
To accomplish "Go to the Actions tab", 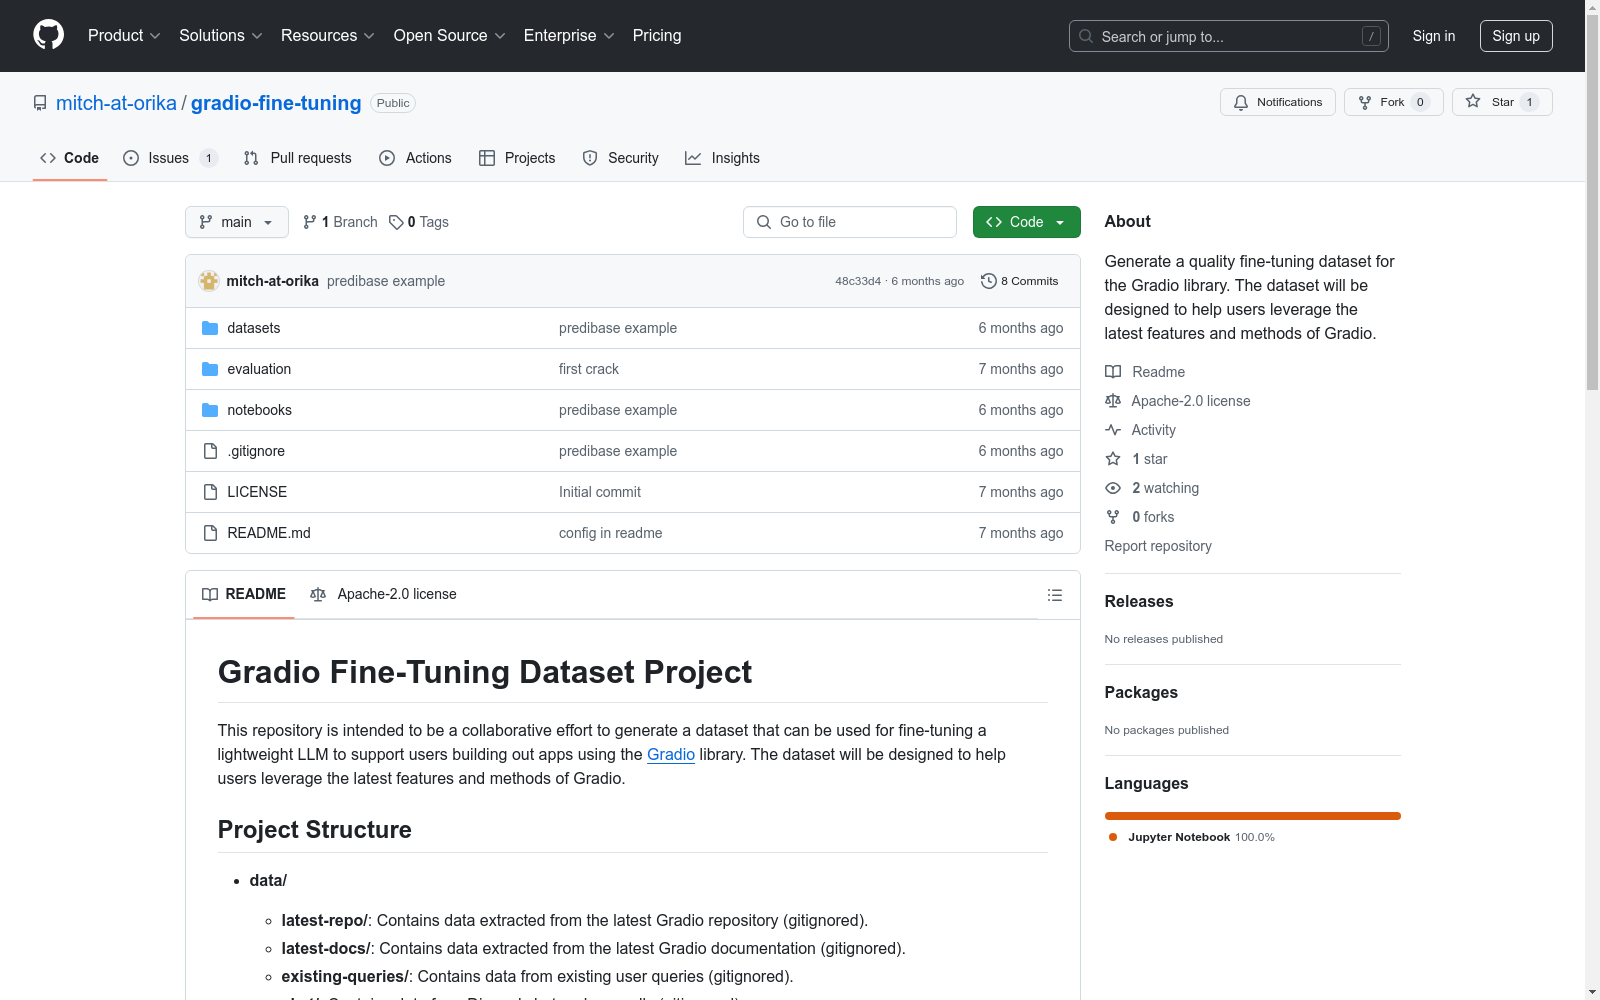I will [x=415, y=158].
